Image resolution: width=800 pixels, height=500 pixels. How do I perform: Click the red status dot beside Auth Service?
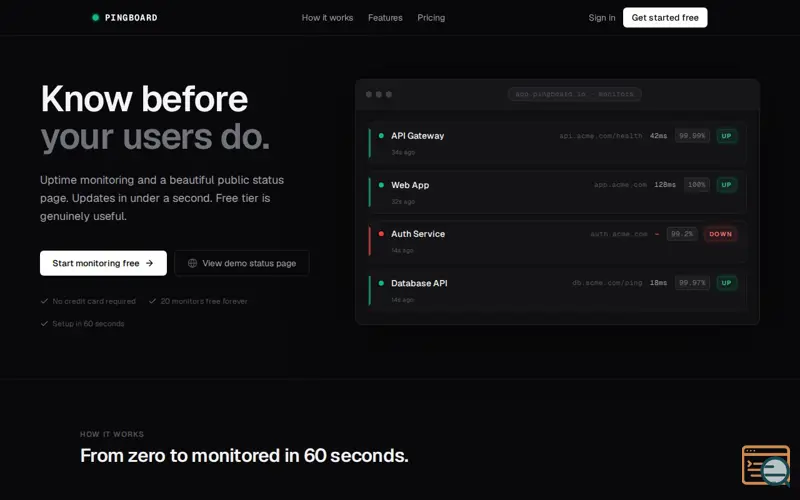(381, 234)
